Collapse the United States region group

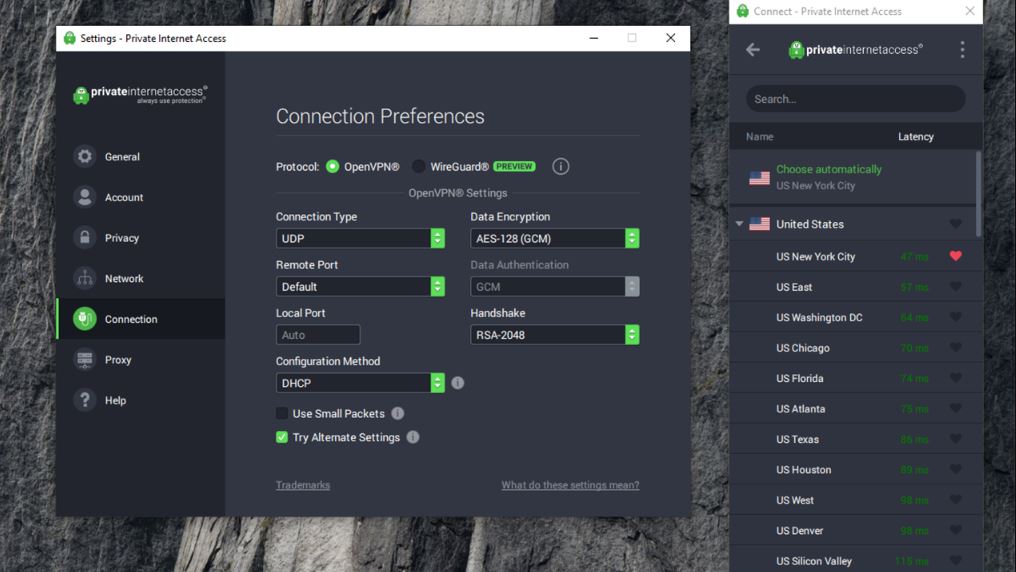click(x=739, y=223)
